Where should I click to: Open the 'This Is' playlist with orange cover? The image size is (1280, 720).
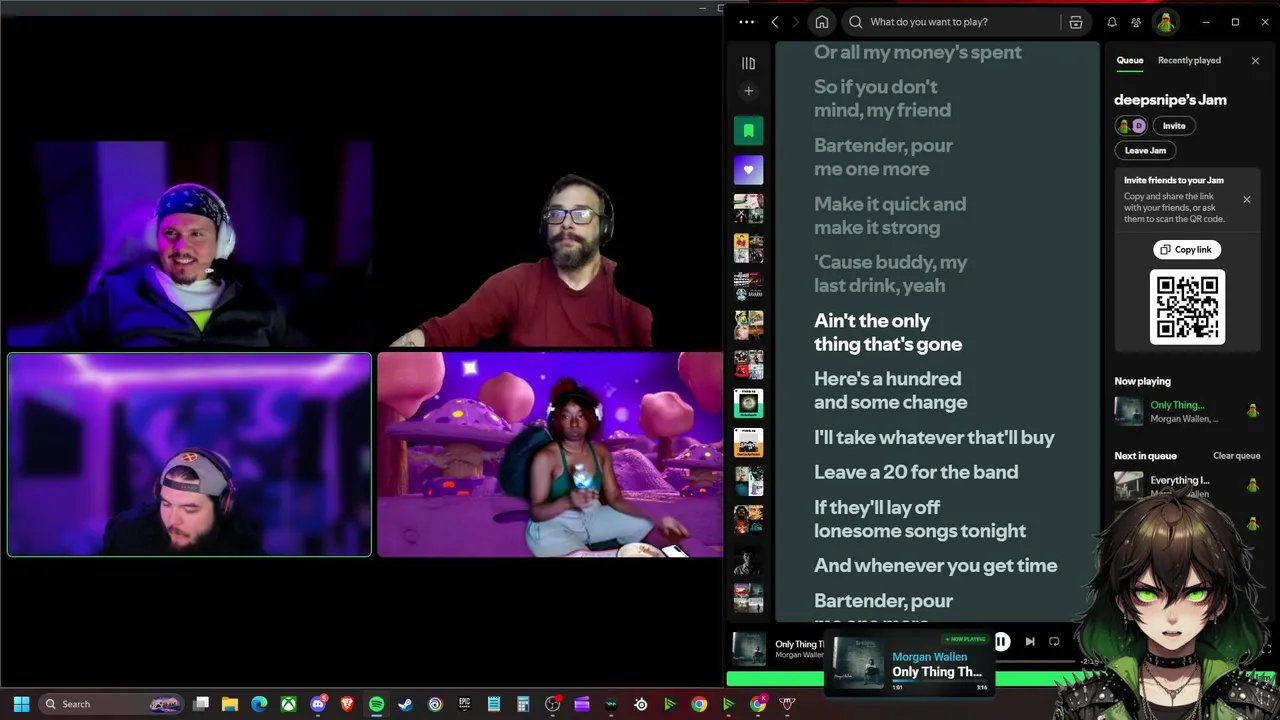pos(748,442)
